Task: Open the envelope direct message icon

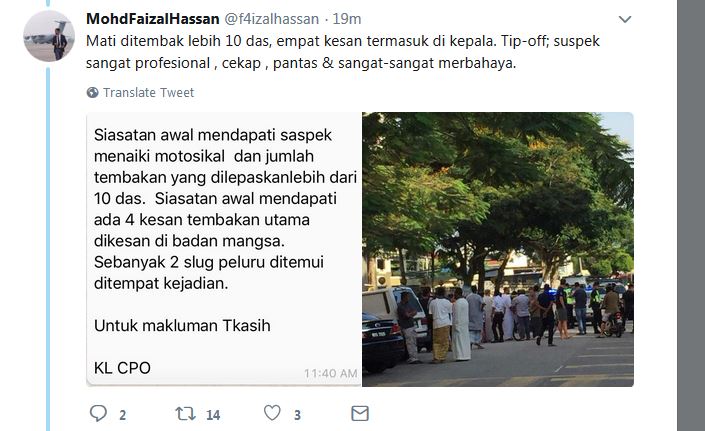Action: click(x=360, y=413)
